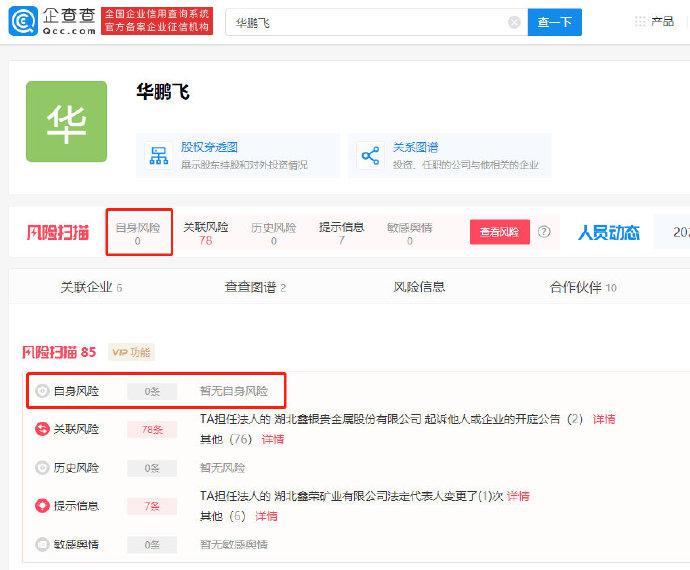The width and height of the screenshot is (690, 570).
Task: Click the 敏感舆情 row status icon
Action: click(x=42, y=544)
